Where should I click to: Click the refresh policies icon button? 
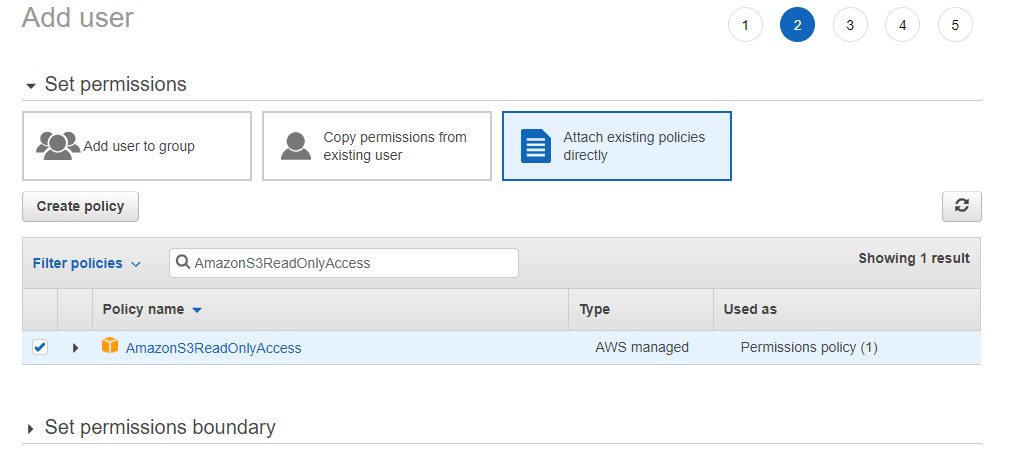pos(961,206)
